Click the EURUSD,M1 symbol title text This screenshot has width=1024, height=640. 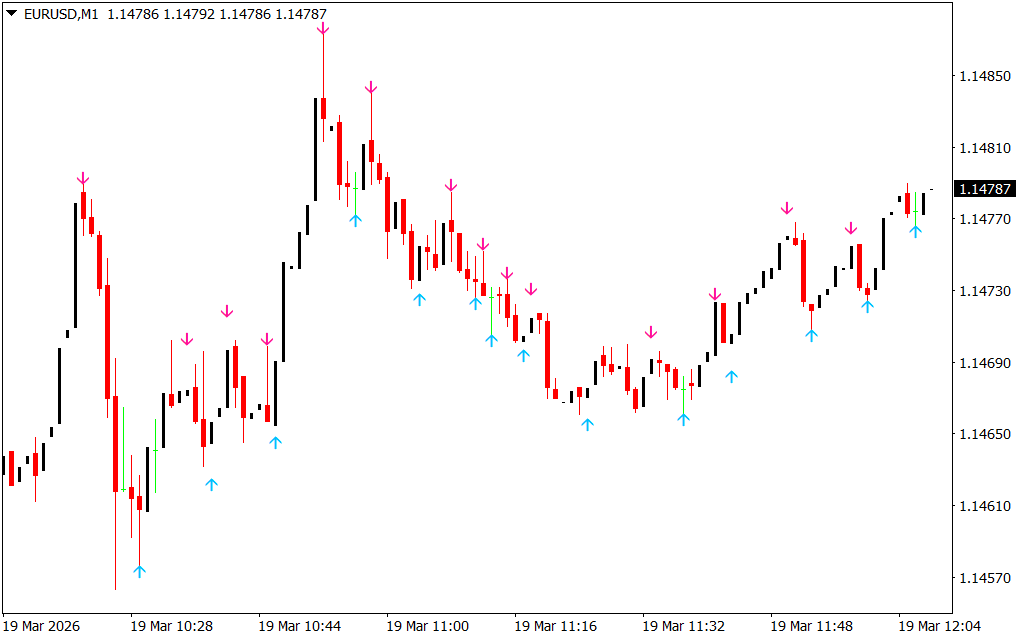59,14
